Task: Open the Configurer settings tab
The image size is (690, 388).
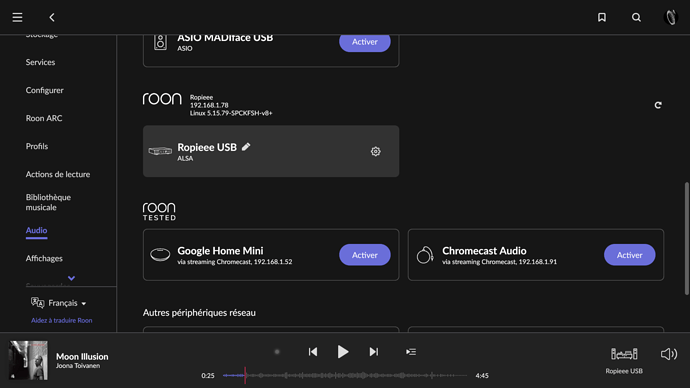Action: [44, 90]
